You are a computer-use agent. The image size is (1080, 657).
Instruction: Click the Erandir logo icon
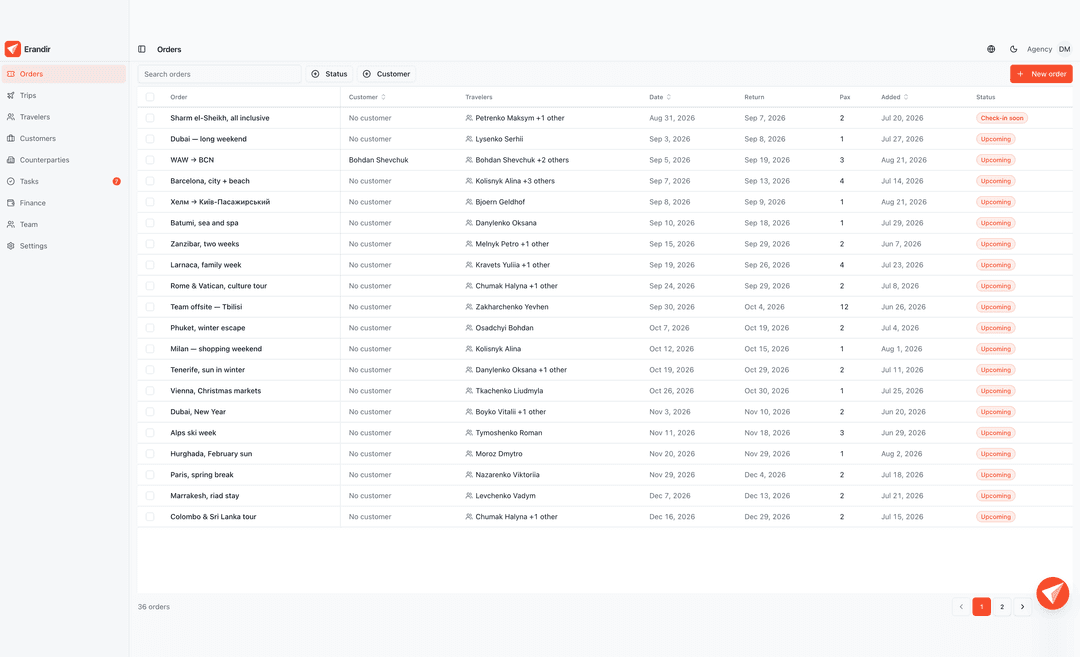pos(12,49)
